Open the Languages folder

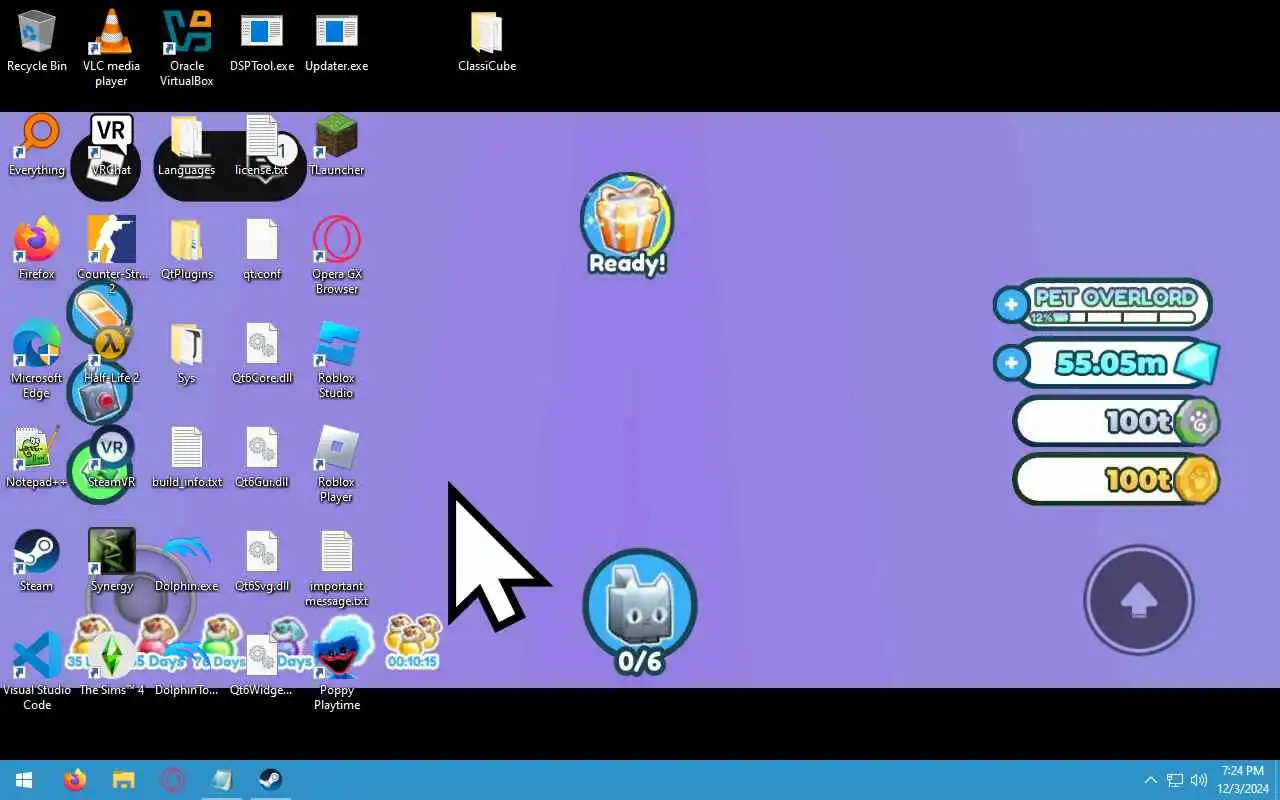(187, 146)
